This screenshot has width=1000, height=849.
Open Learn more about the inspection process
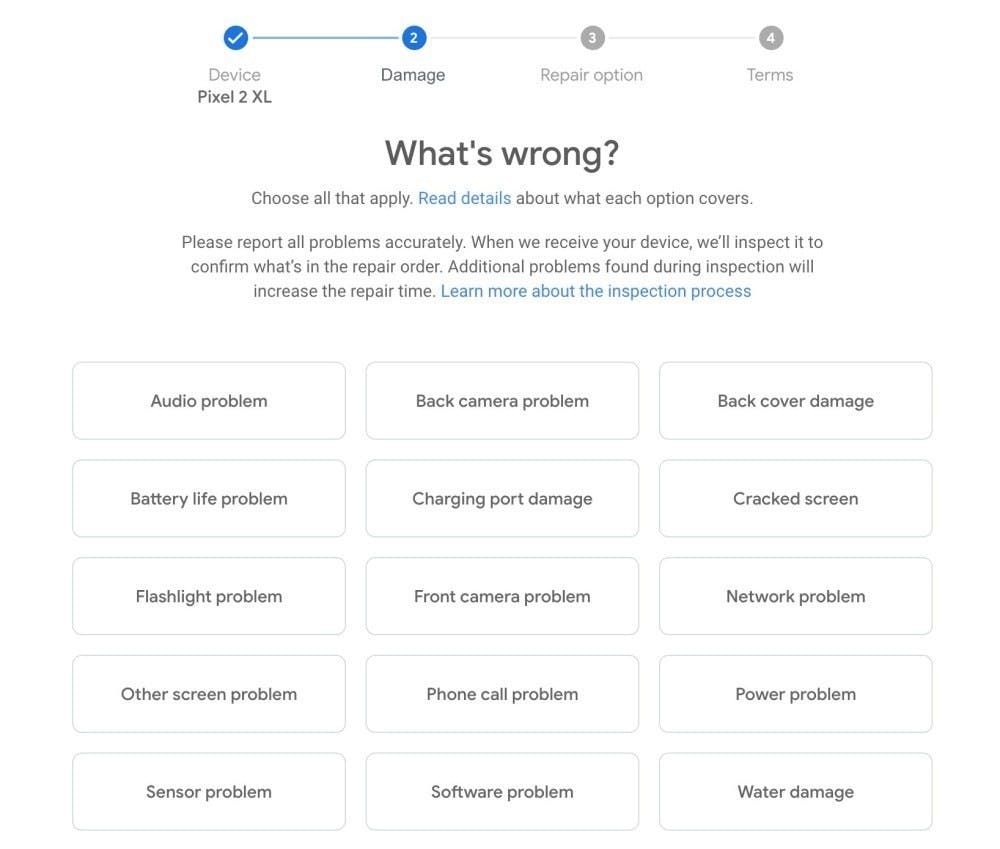coord(596,291)
